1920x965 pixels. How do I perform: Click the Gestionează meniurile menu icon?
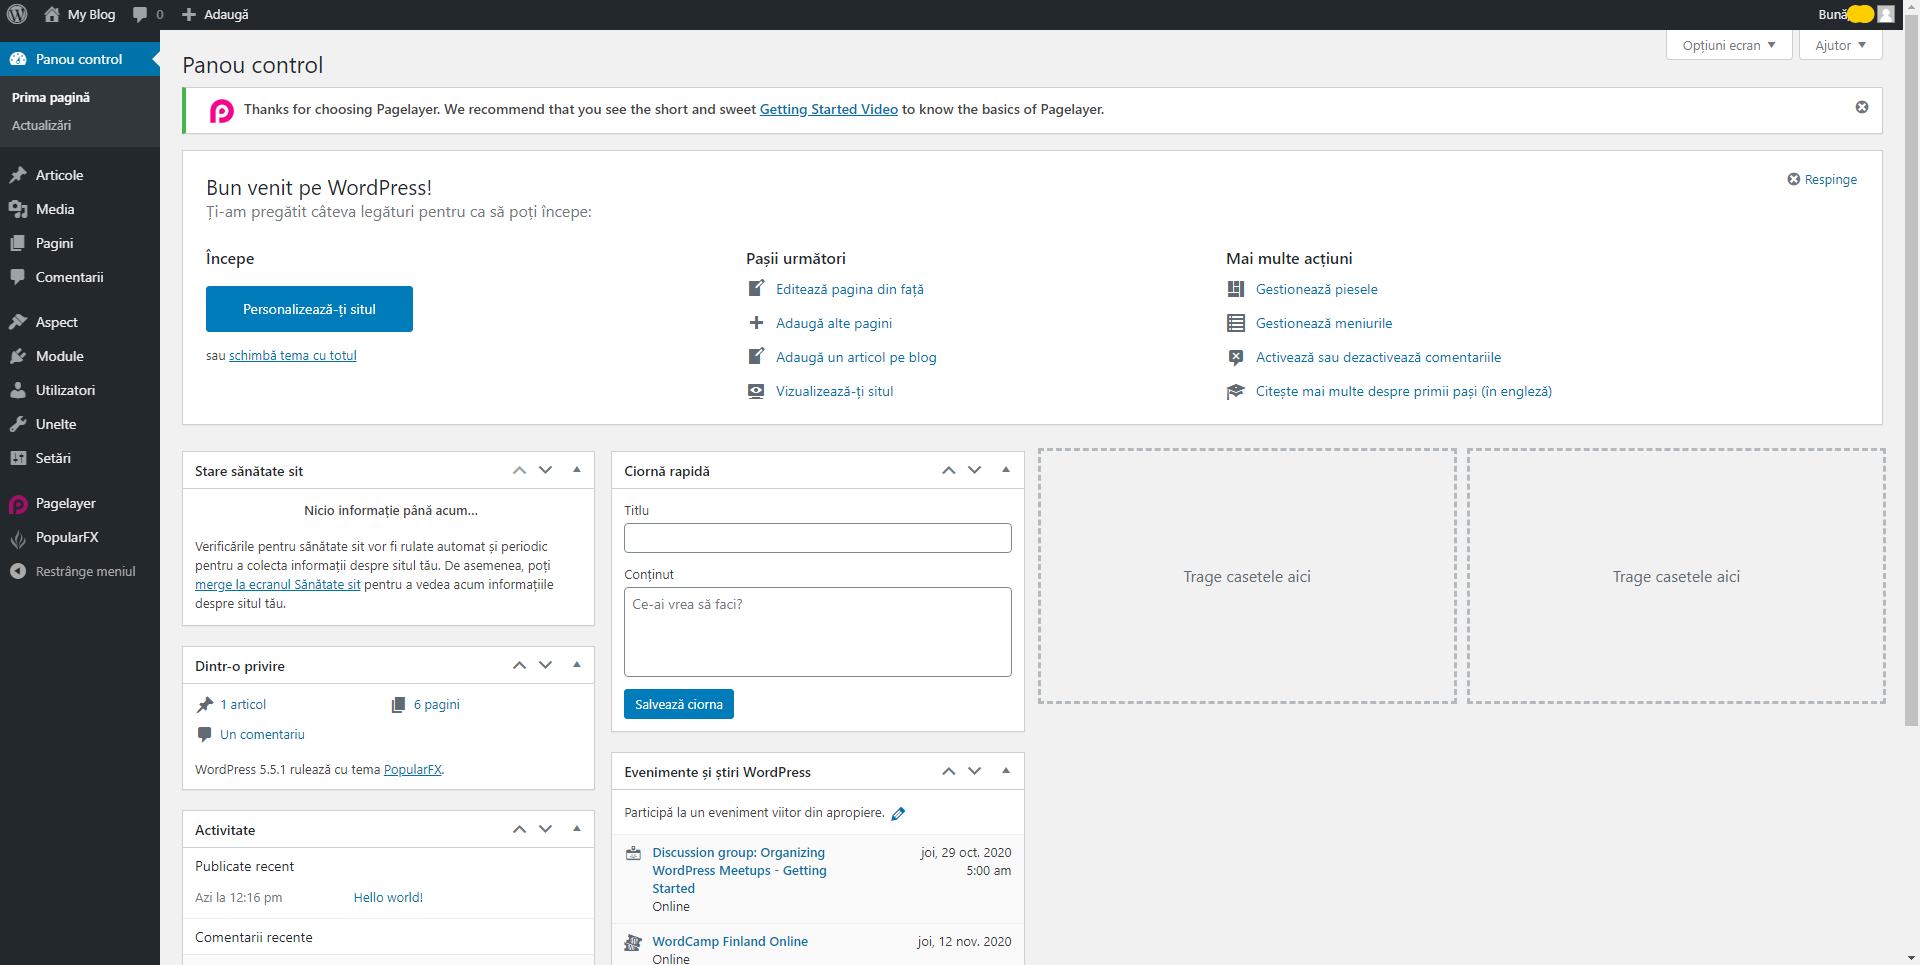pos(1236,323)
